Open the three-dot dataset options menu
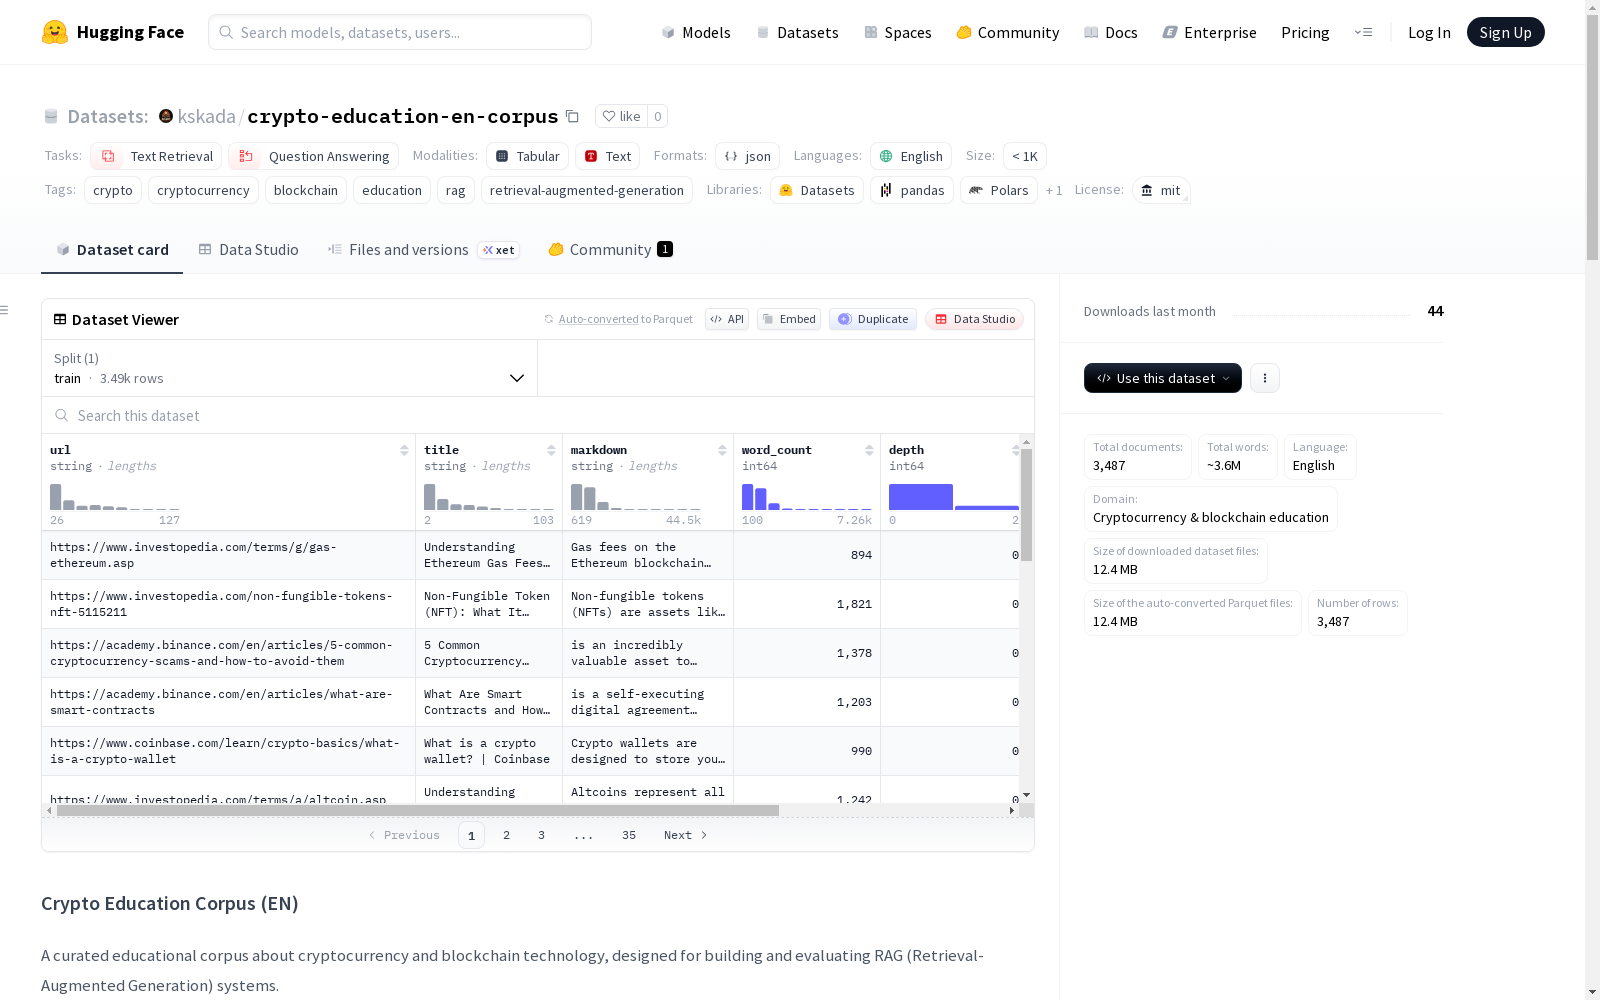 point(1265,378)
